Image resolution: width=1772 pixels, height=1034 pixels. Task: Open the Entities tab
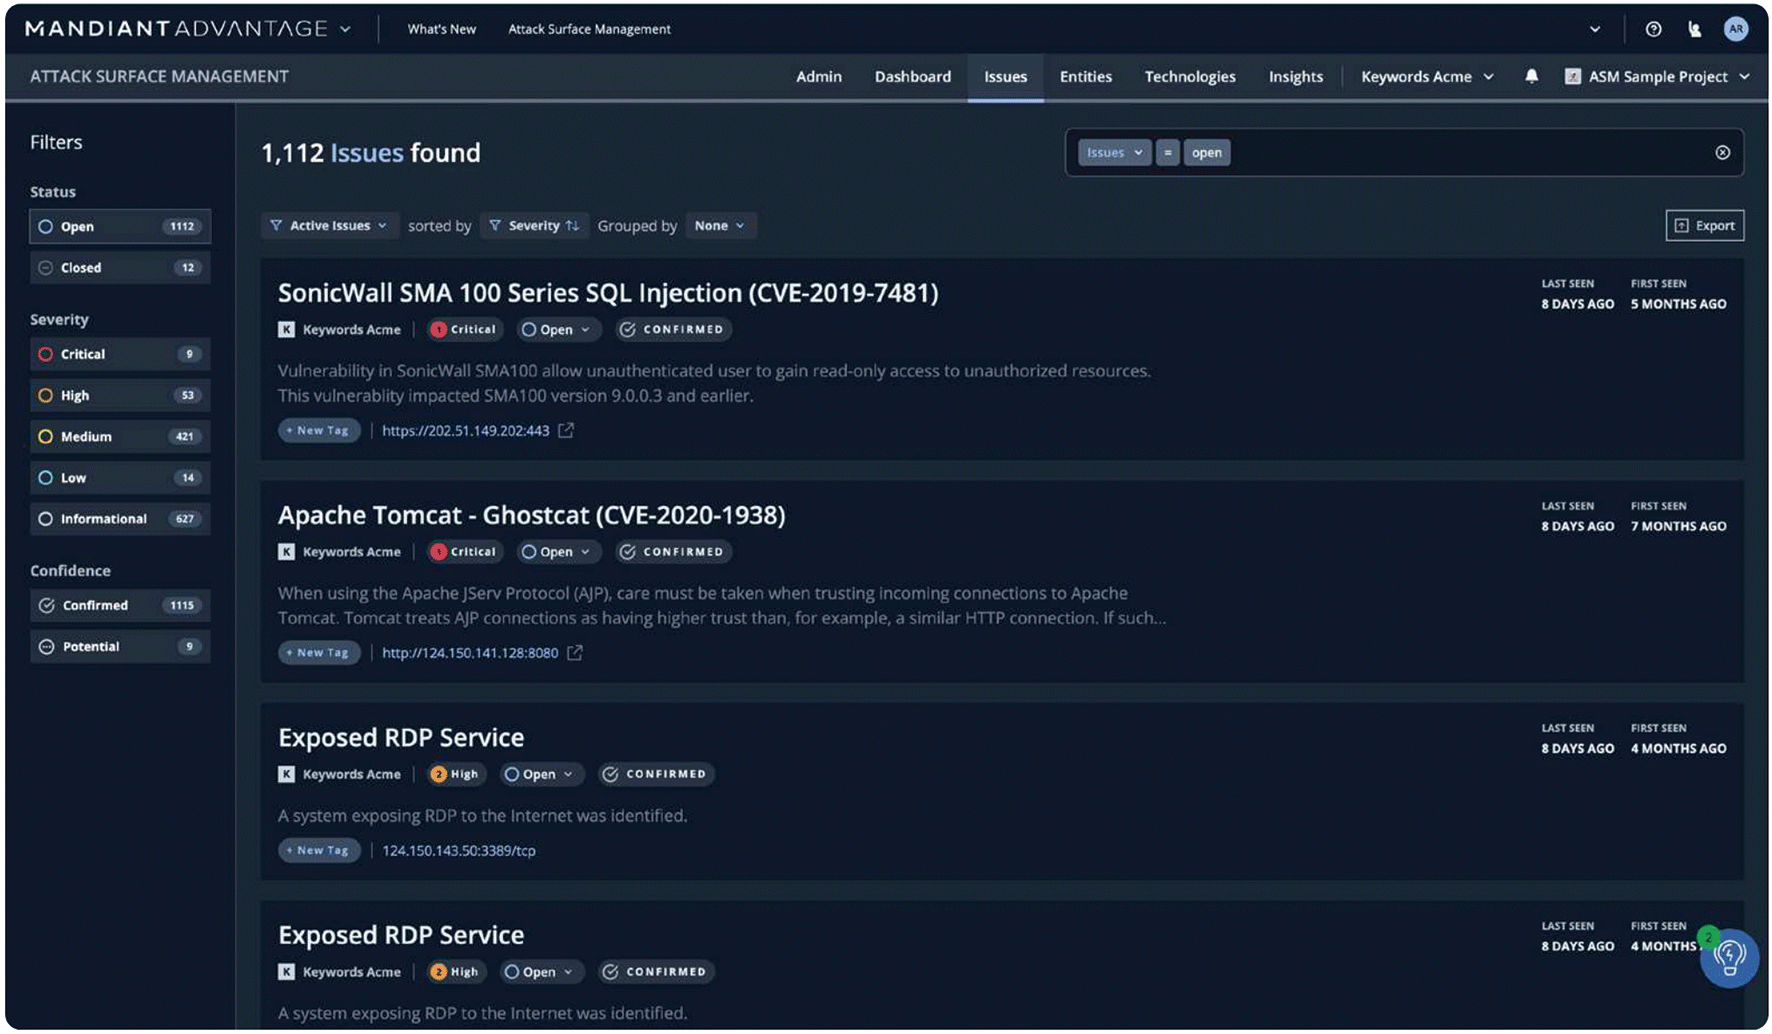point(1086,76)
